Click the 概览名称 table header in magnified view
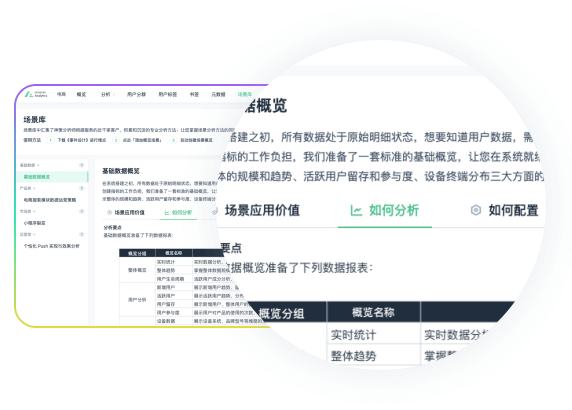This screenshot has width=572, height=410. pyautogui.click(x=373, y=312)
